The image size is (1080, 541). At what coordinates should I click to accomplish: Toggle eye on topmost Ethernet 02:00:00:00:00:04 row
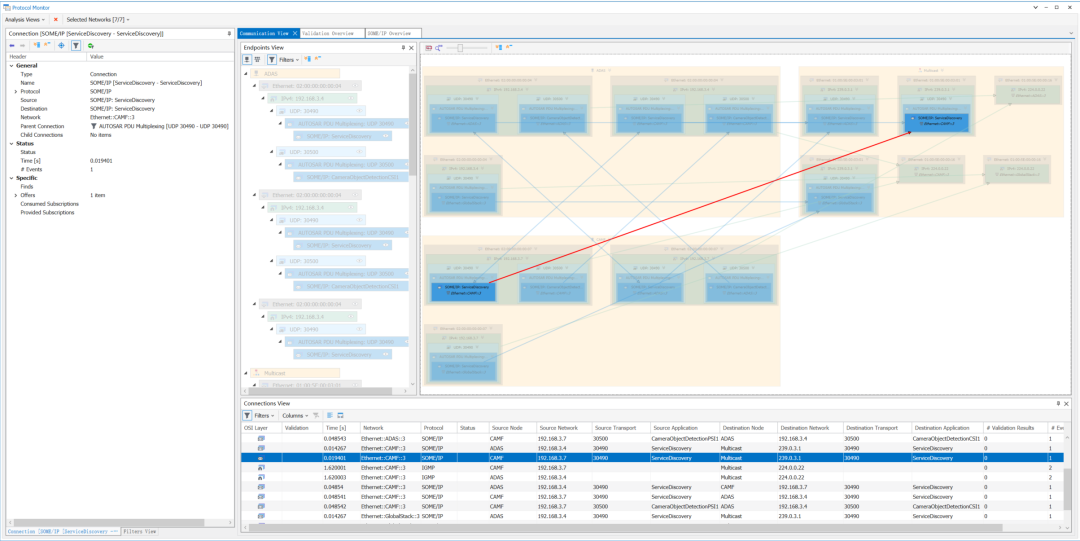click(x=355, y=86)
